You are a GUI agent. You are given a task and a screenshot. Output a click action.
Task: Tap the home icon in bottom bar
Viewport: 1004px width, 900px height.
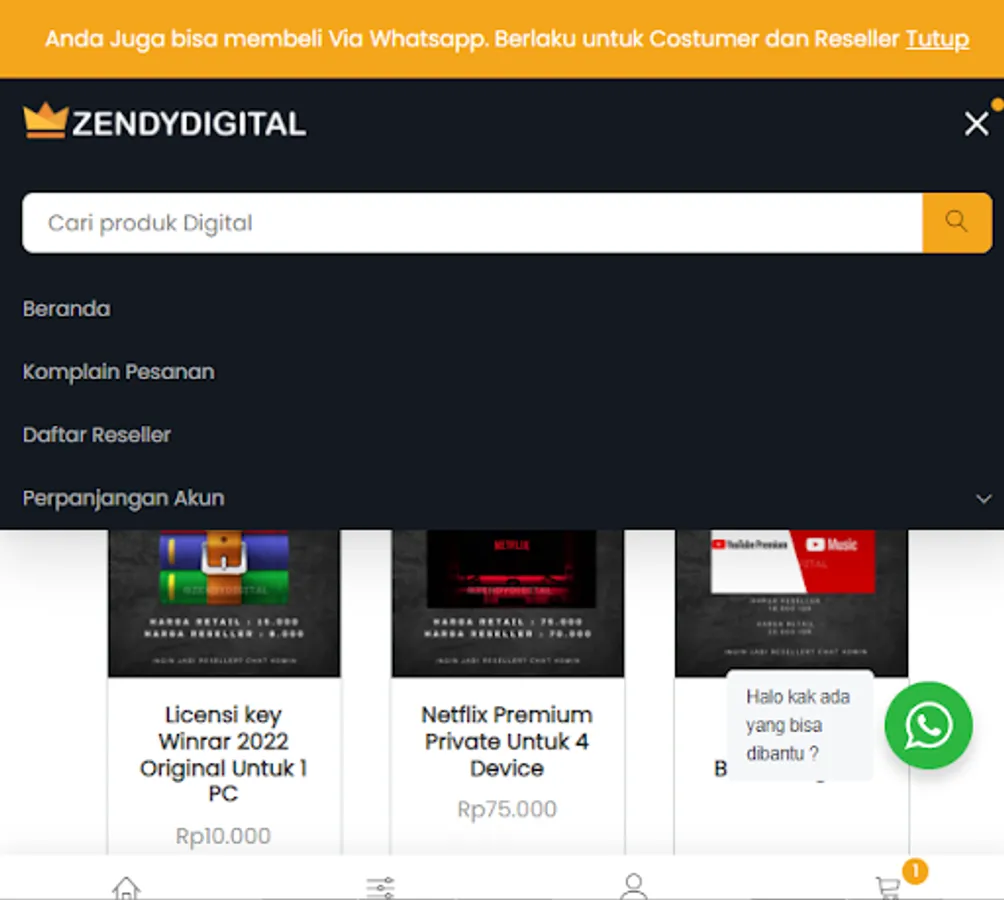[x=126, y=887]
